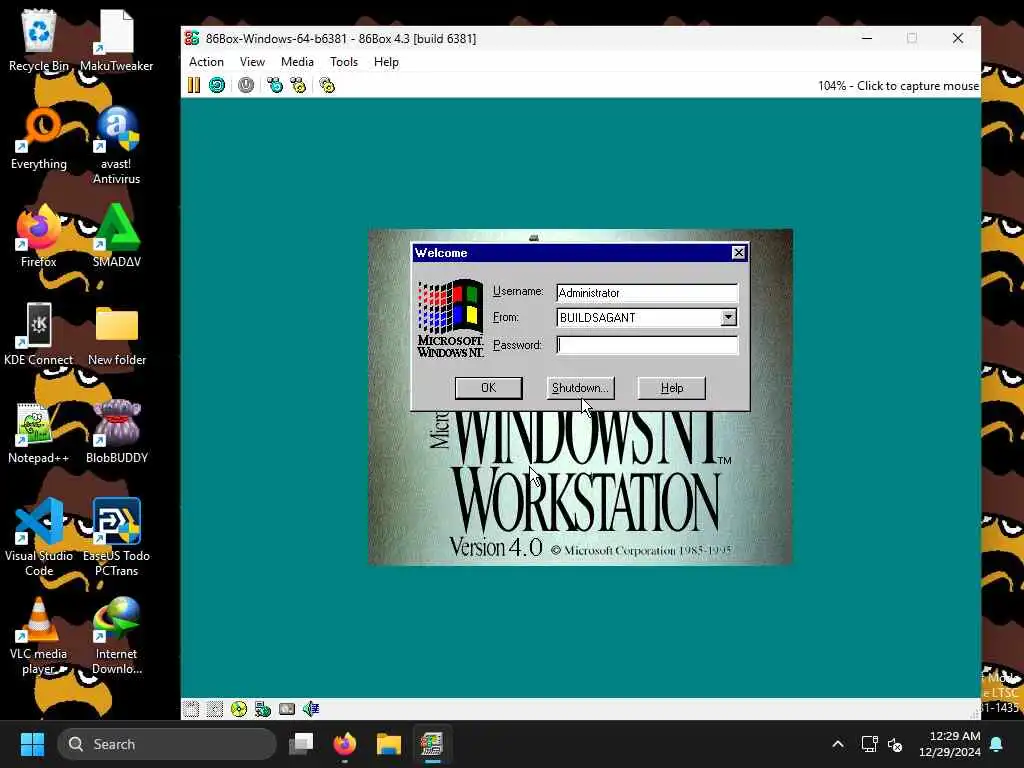This screenshot has height=768, width=1024.
Task: Open Everything search desktop icon
Action: pos(39,138)
